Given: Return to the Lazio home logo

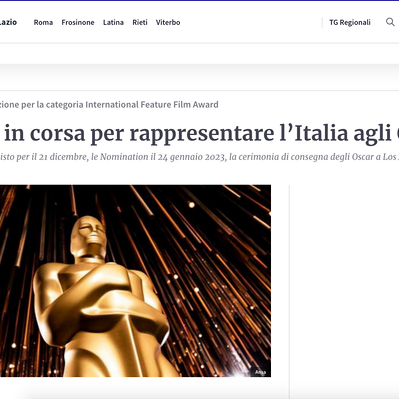Looking at the screenshot, I should coord(8,22).
